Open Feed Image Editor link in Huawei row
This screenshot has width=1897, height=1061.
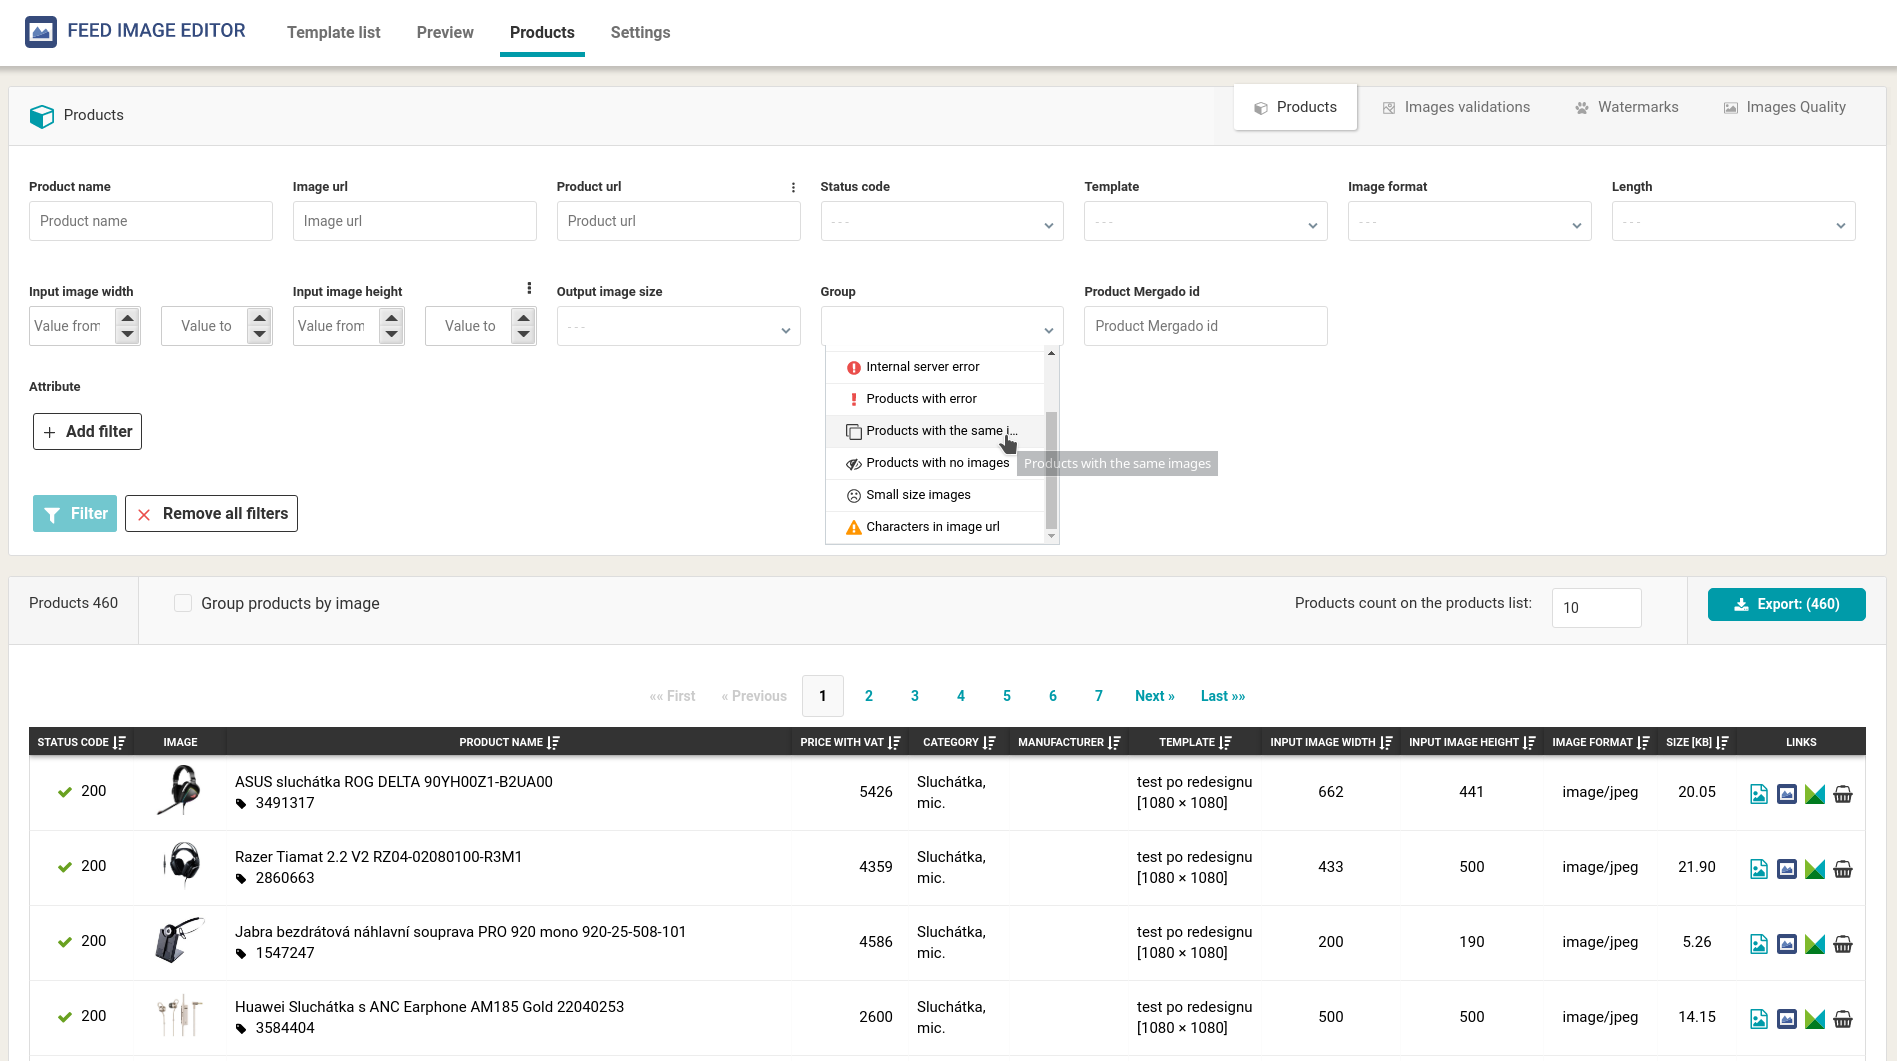pyautogui.click(x=1787, y=1019)
